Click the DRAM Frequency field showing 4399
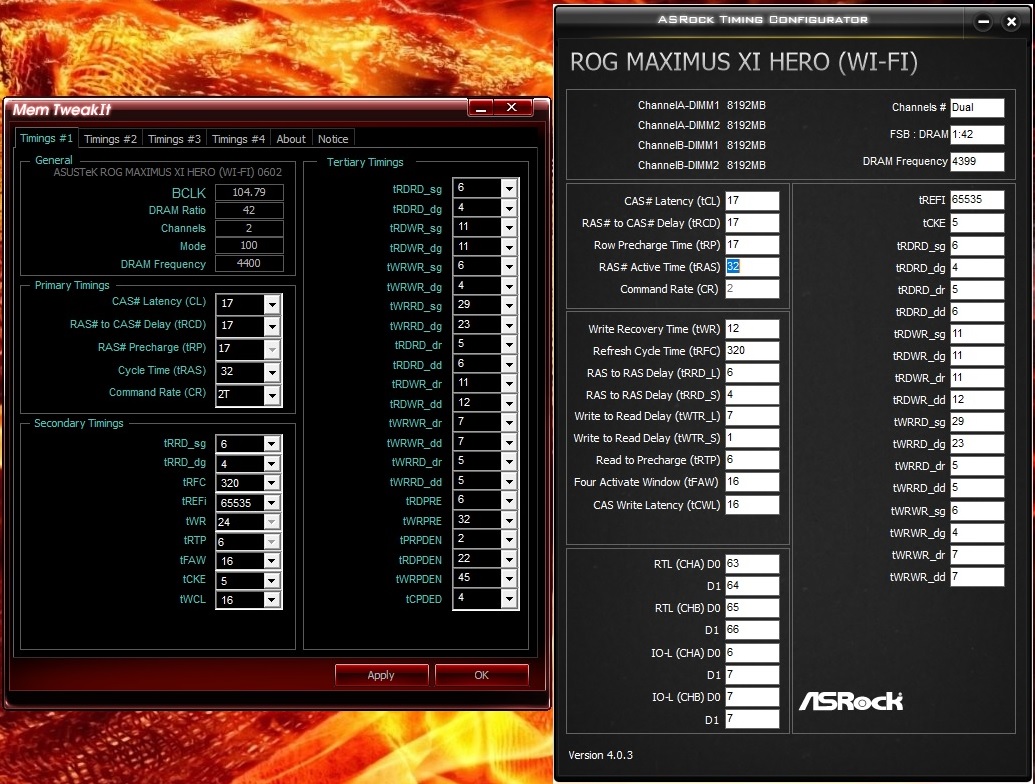 point(977,161)
